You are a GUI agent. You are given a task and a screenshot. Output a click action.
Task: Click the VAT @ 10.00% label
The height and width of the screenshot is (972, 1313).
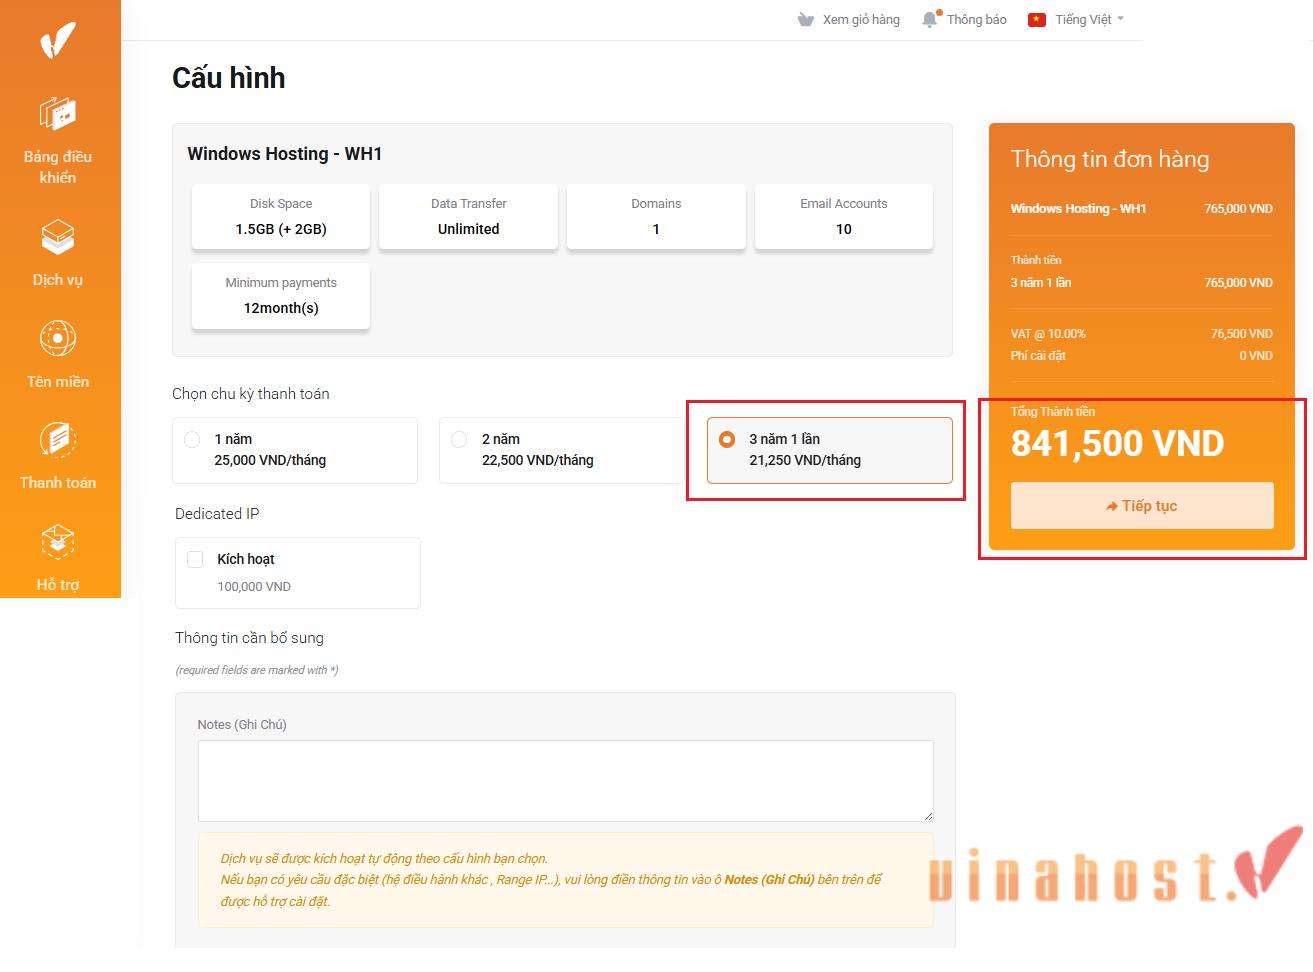[x=1048, y=334]
